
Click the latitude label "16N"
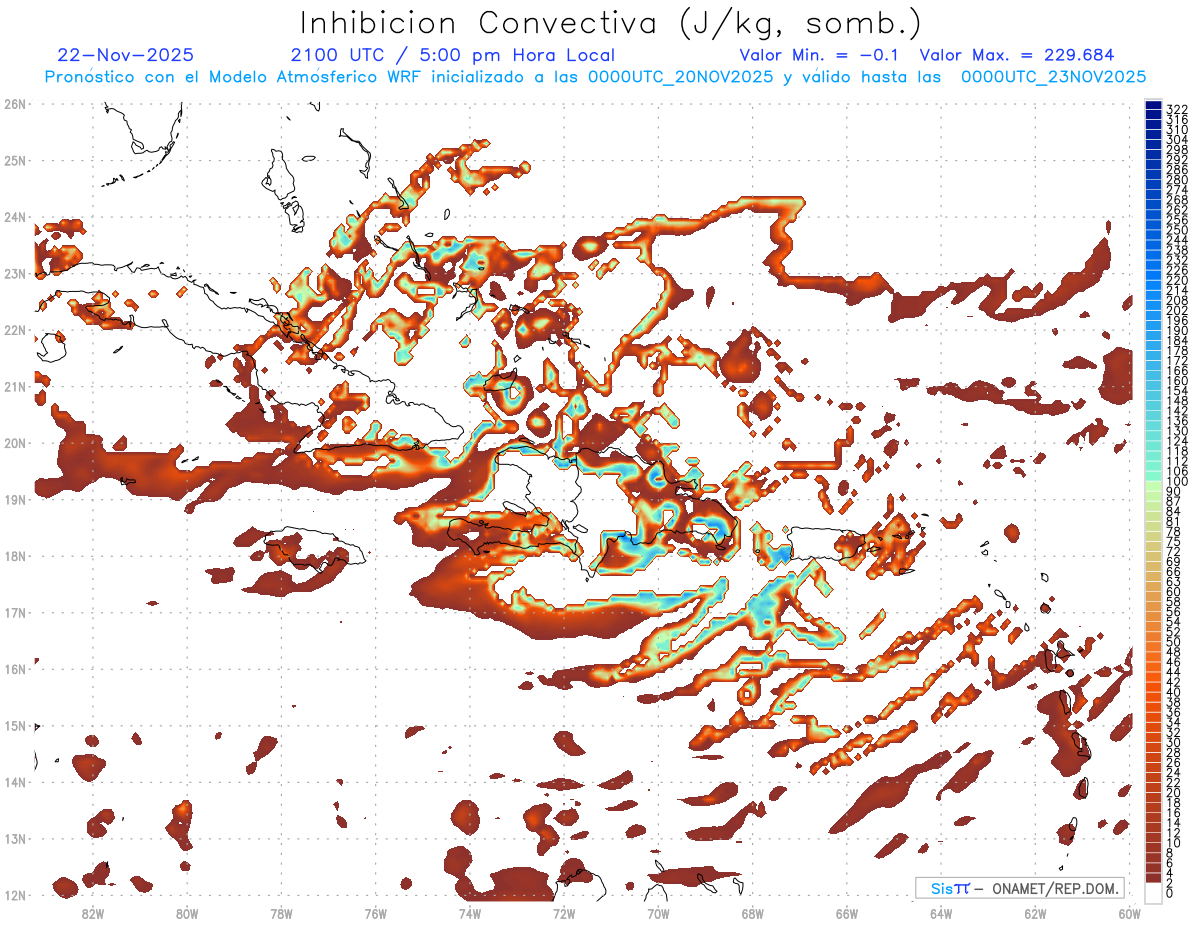click(14, 669)
